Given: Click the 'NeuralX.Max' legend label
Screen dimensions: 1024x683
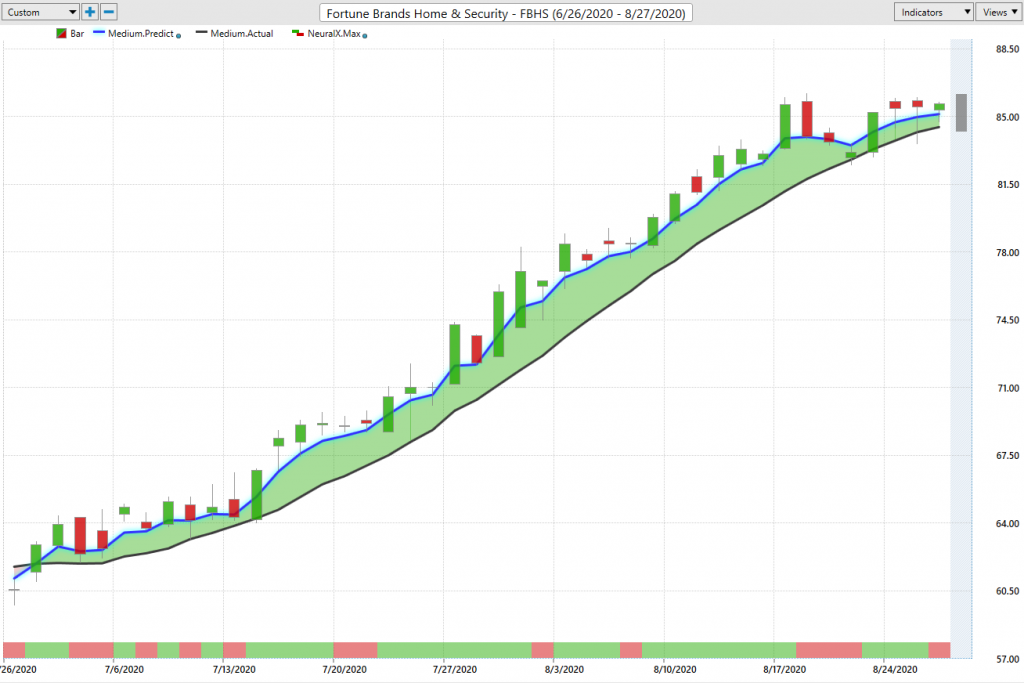Looking at the screenshot, I should click(334, 33).
